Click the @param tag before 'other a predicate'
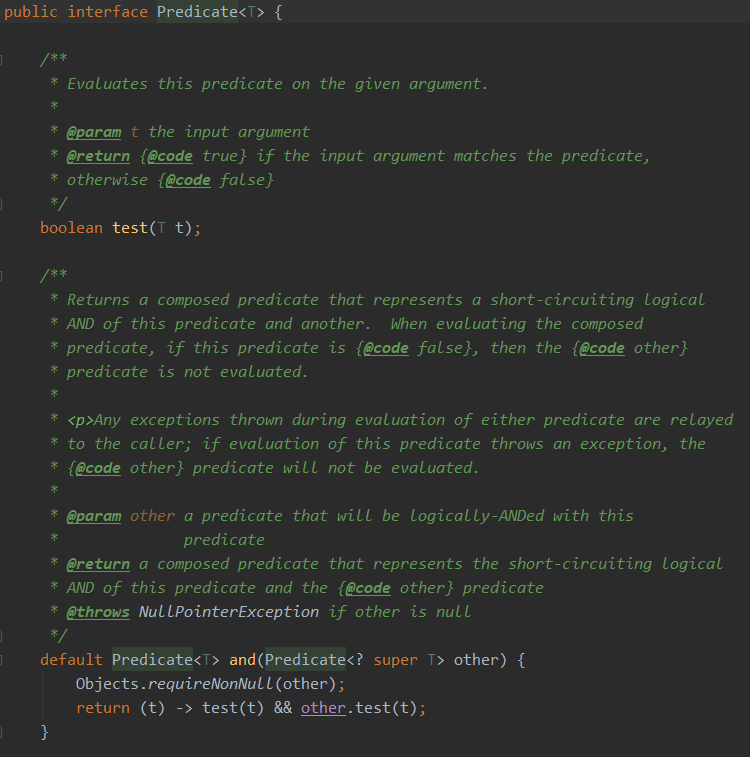This screenshot has height=757, width=750. coord(94,516)
